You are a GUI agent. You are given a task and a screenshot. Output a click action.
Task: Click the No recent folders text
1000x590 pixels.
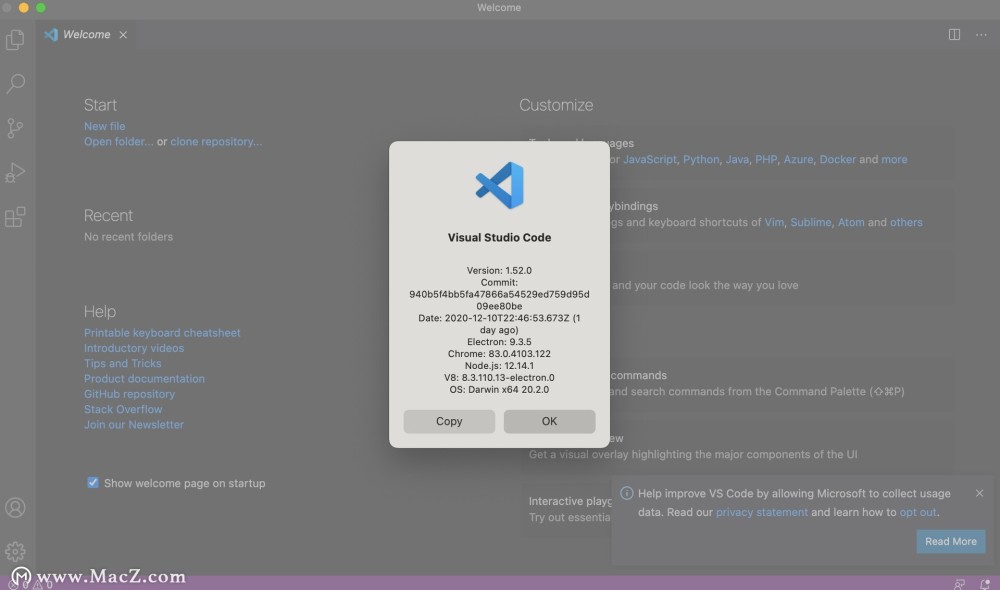(x=128, y=237)
